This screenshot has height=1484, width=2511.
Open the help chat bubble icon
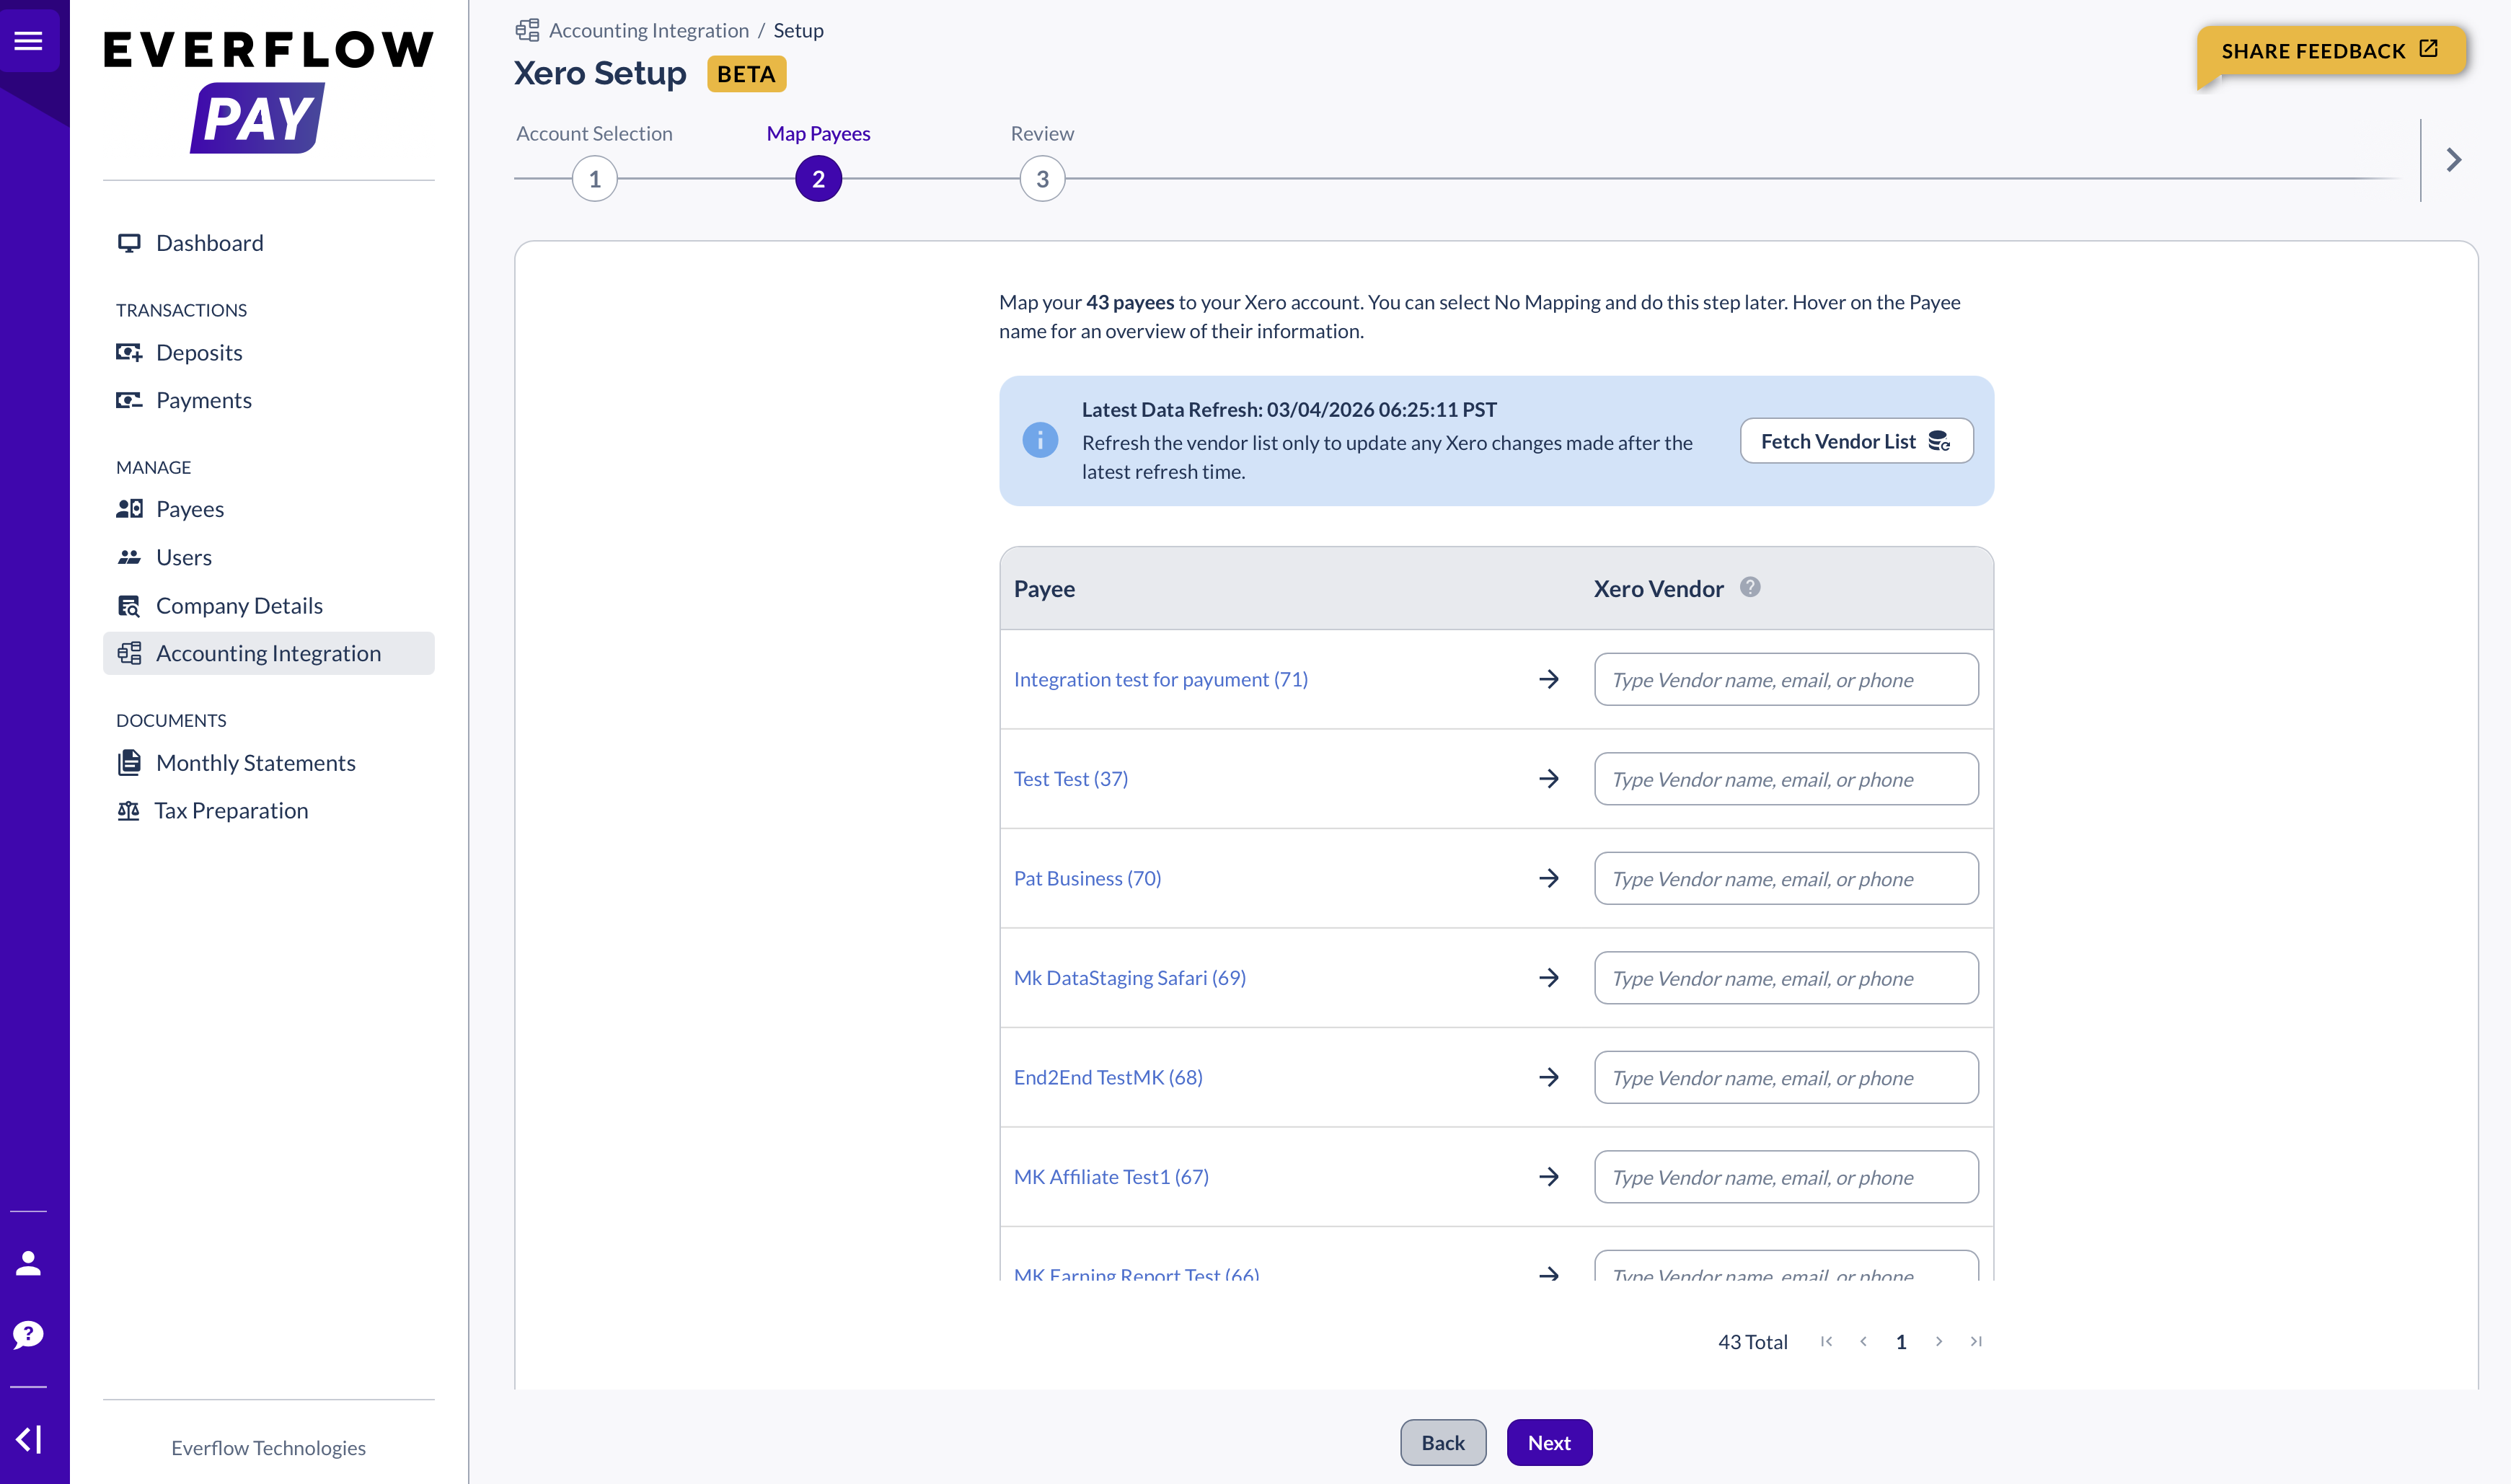tap(27, 1333)
